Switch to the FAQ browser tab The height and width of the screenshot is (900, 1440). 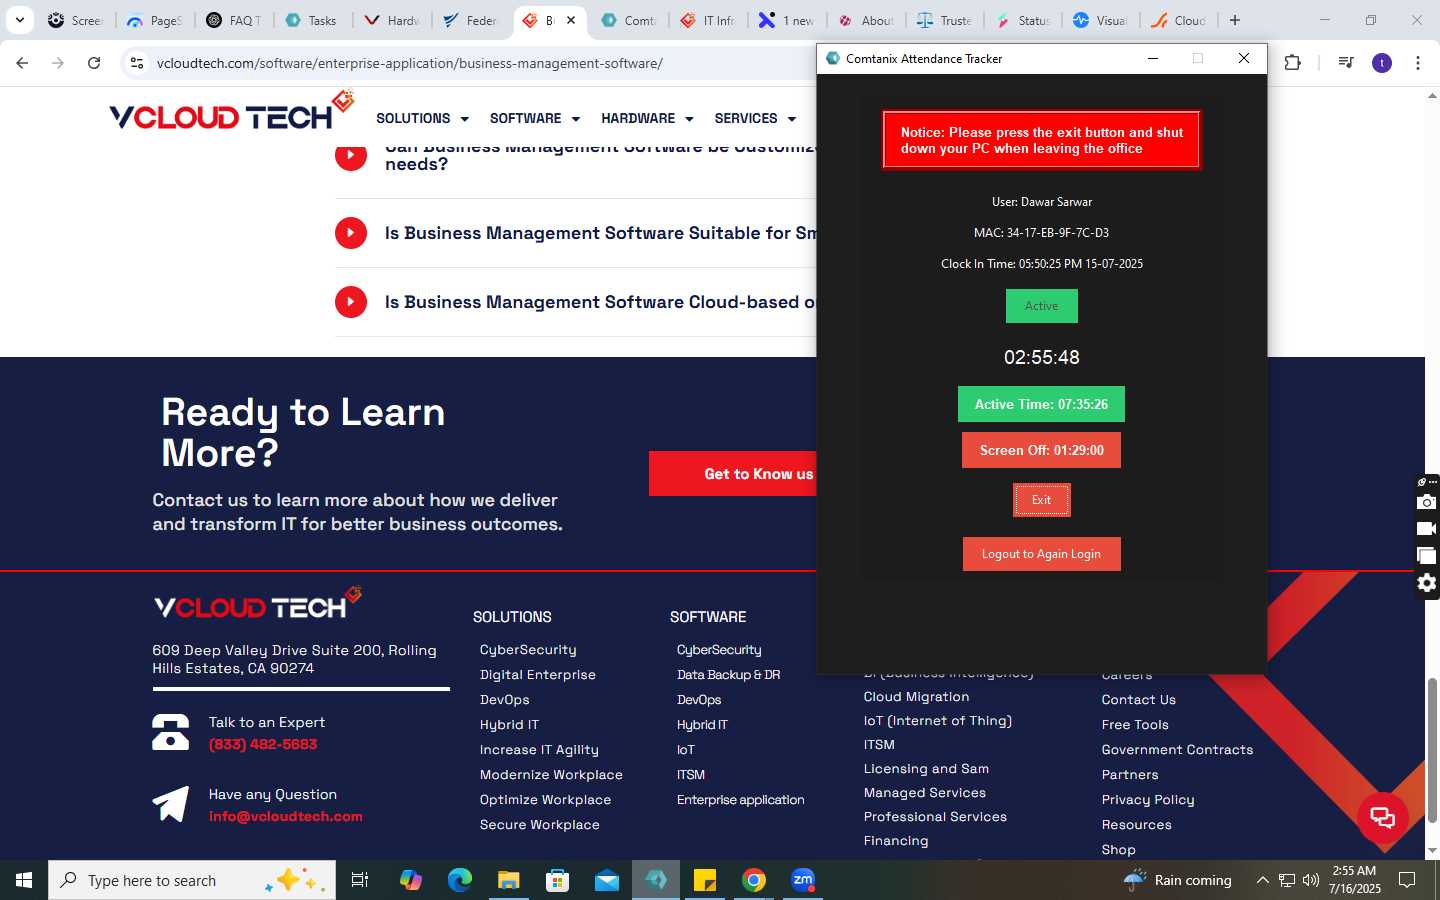[x=234, y=20]
